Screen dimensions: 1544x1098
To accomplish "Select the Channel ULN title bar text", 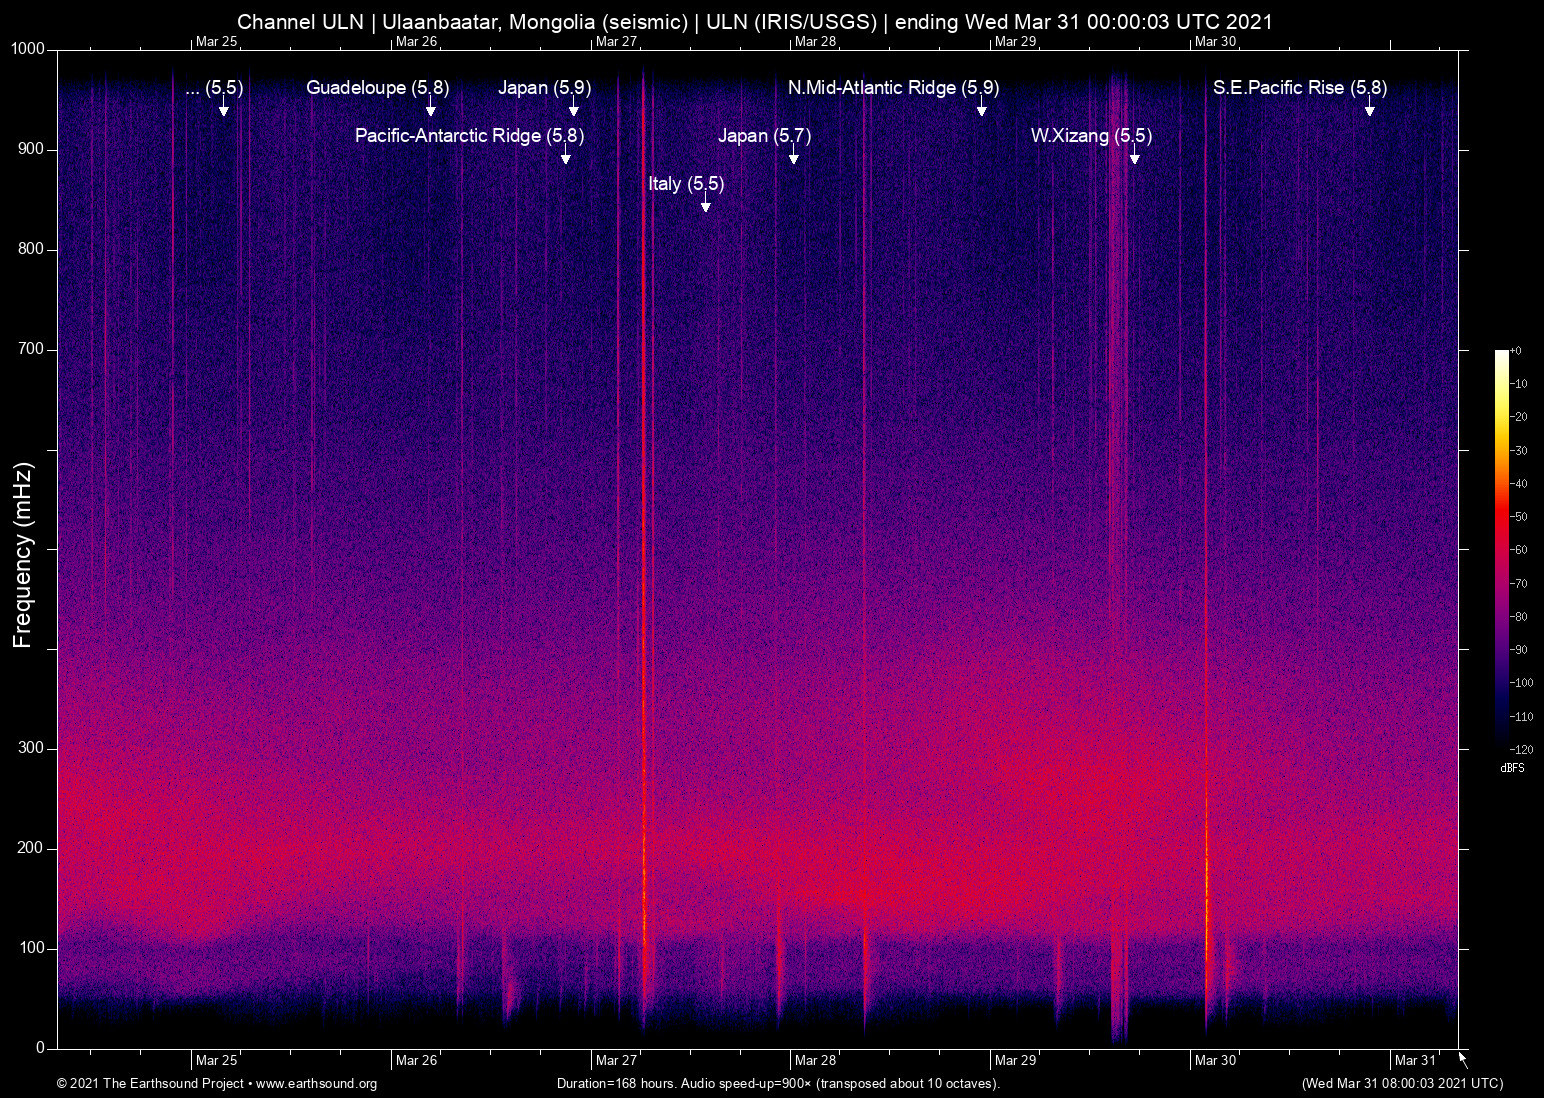I will [300, 21].
